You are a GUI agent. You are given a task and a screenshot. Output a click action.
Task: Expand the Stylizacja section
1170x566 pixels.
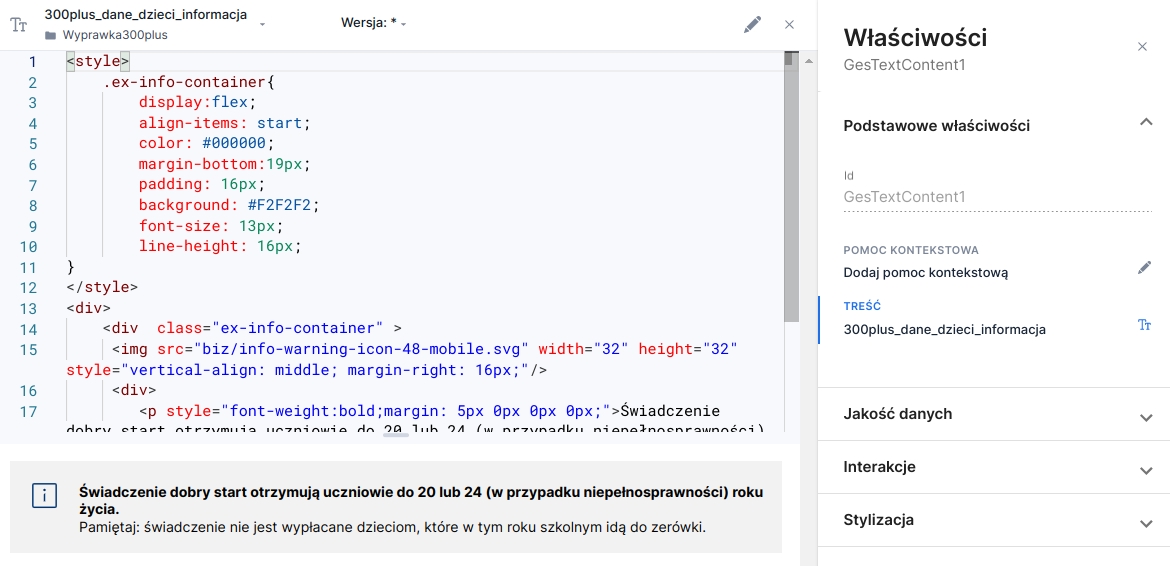coord(1146,522)
